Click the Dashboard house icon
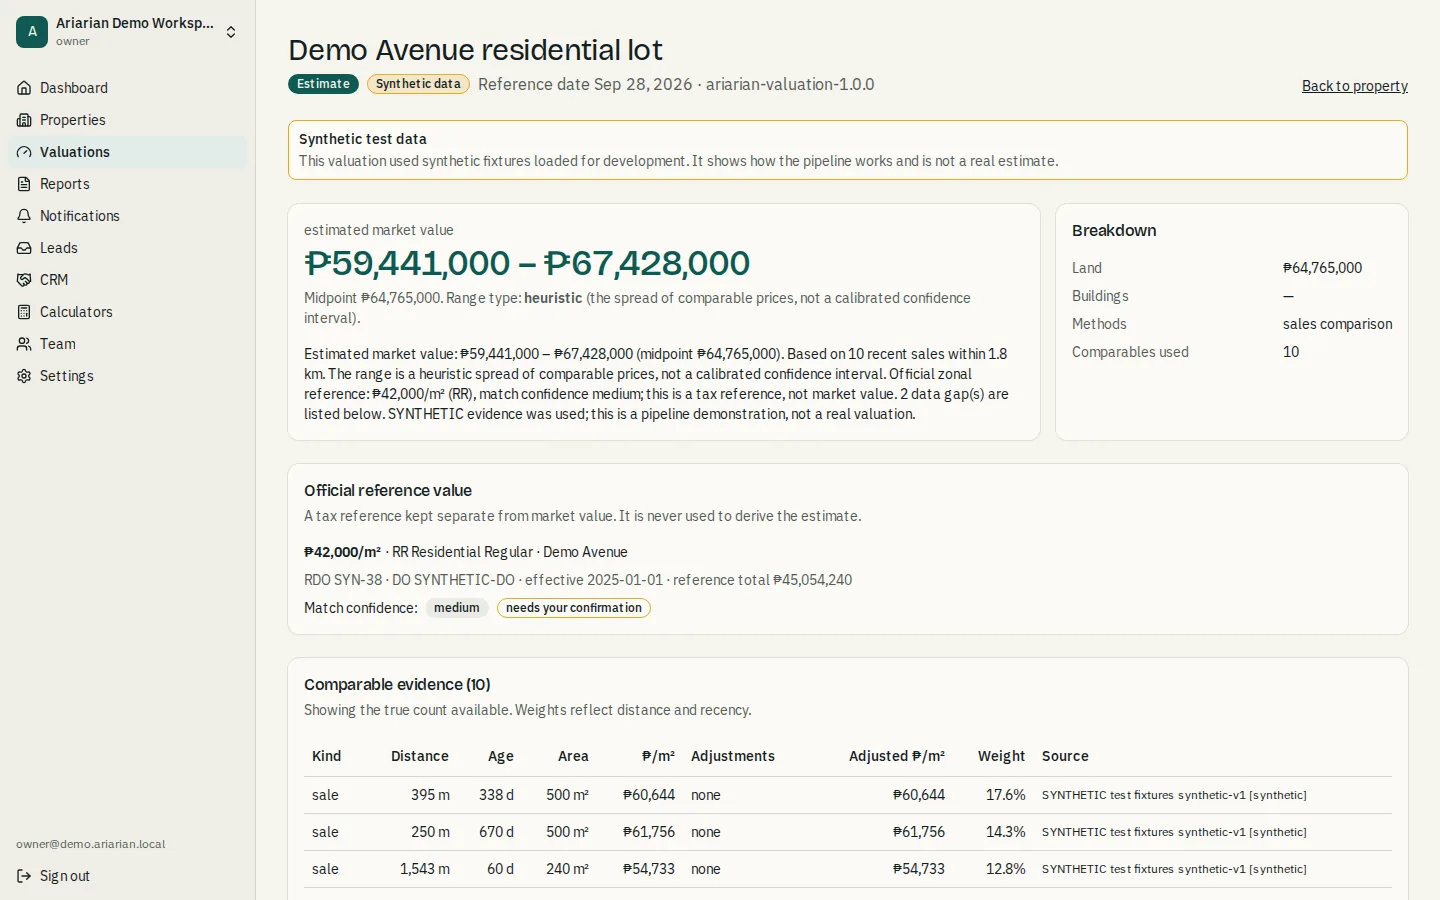Image resolution: width=1440 pixels, height=900 pixels. [24, 88]
